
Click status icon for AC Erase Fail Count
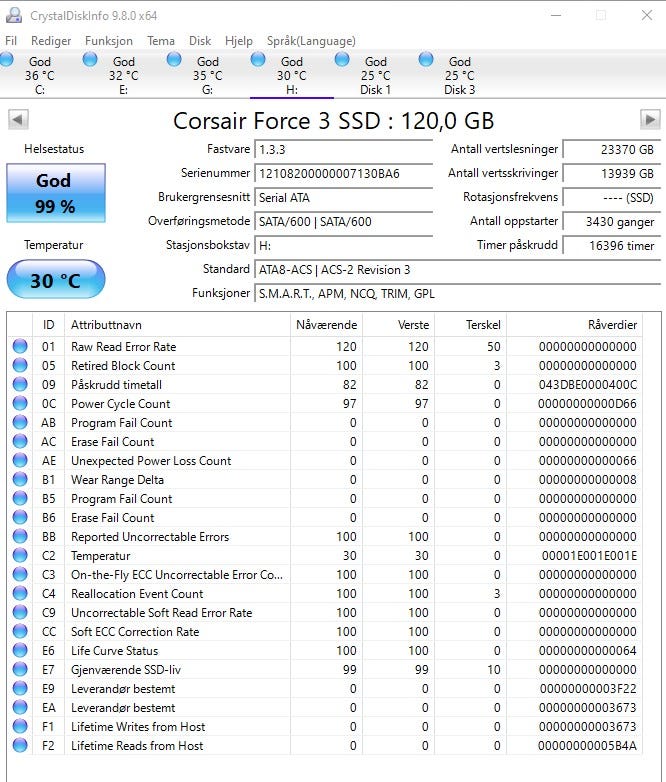click(x=20, y=441)
